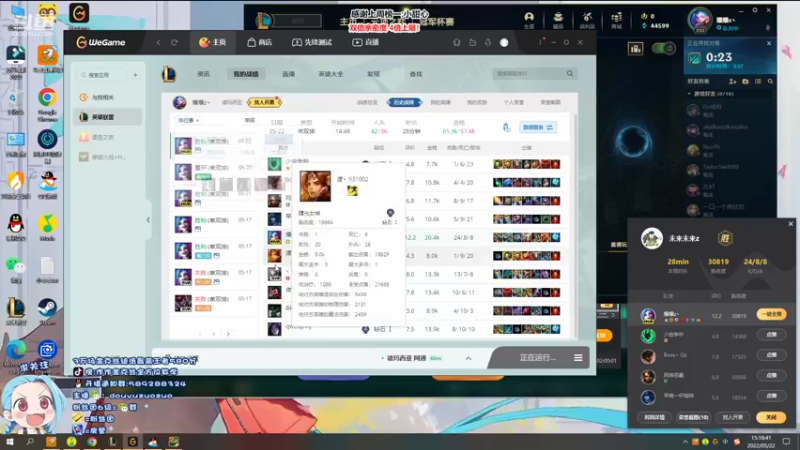Like the Boss丶Qc player
The image size is (800, 450).
(771, 355)
